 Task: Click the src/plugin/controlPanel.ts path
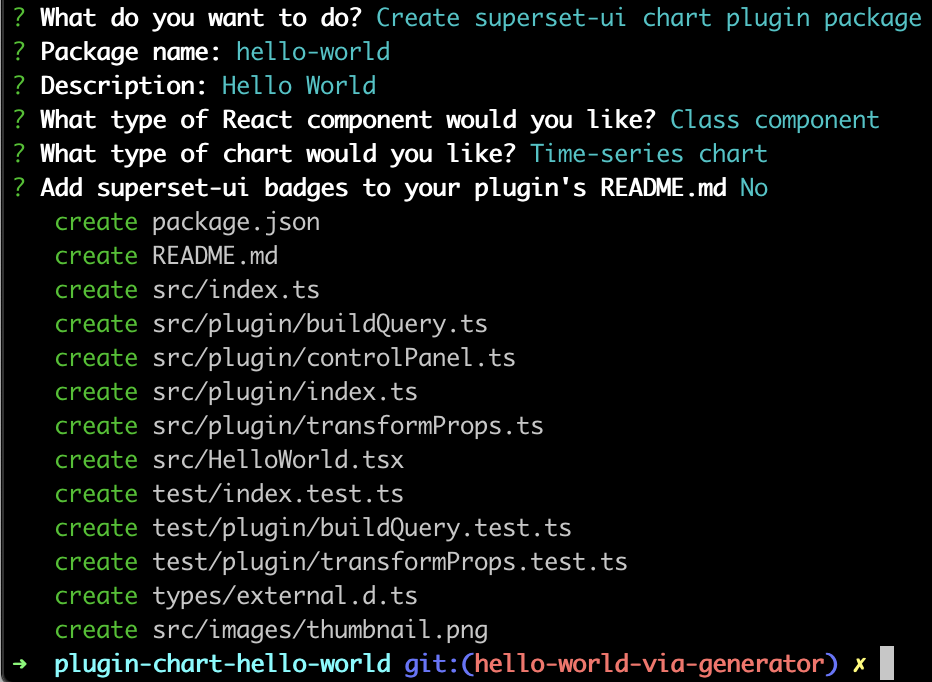point(334,358)
